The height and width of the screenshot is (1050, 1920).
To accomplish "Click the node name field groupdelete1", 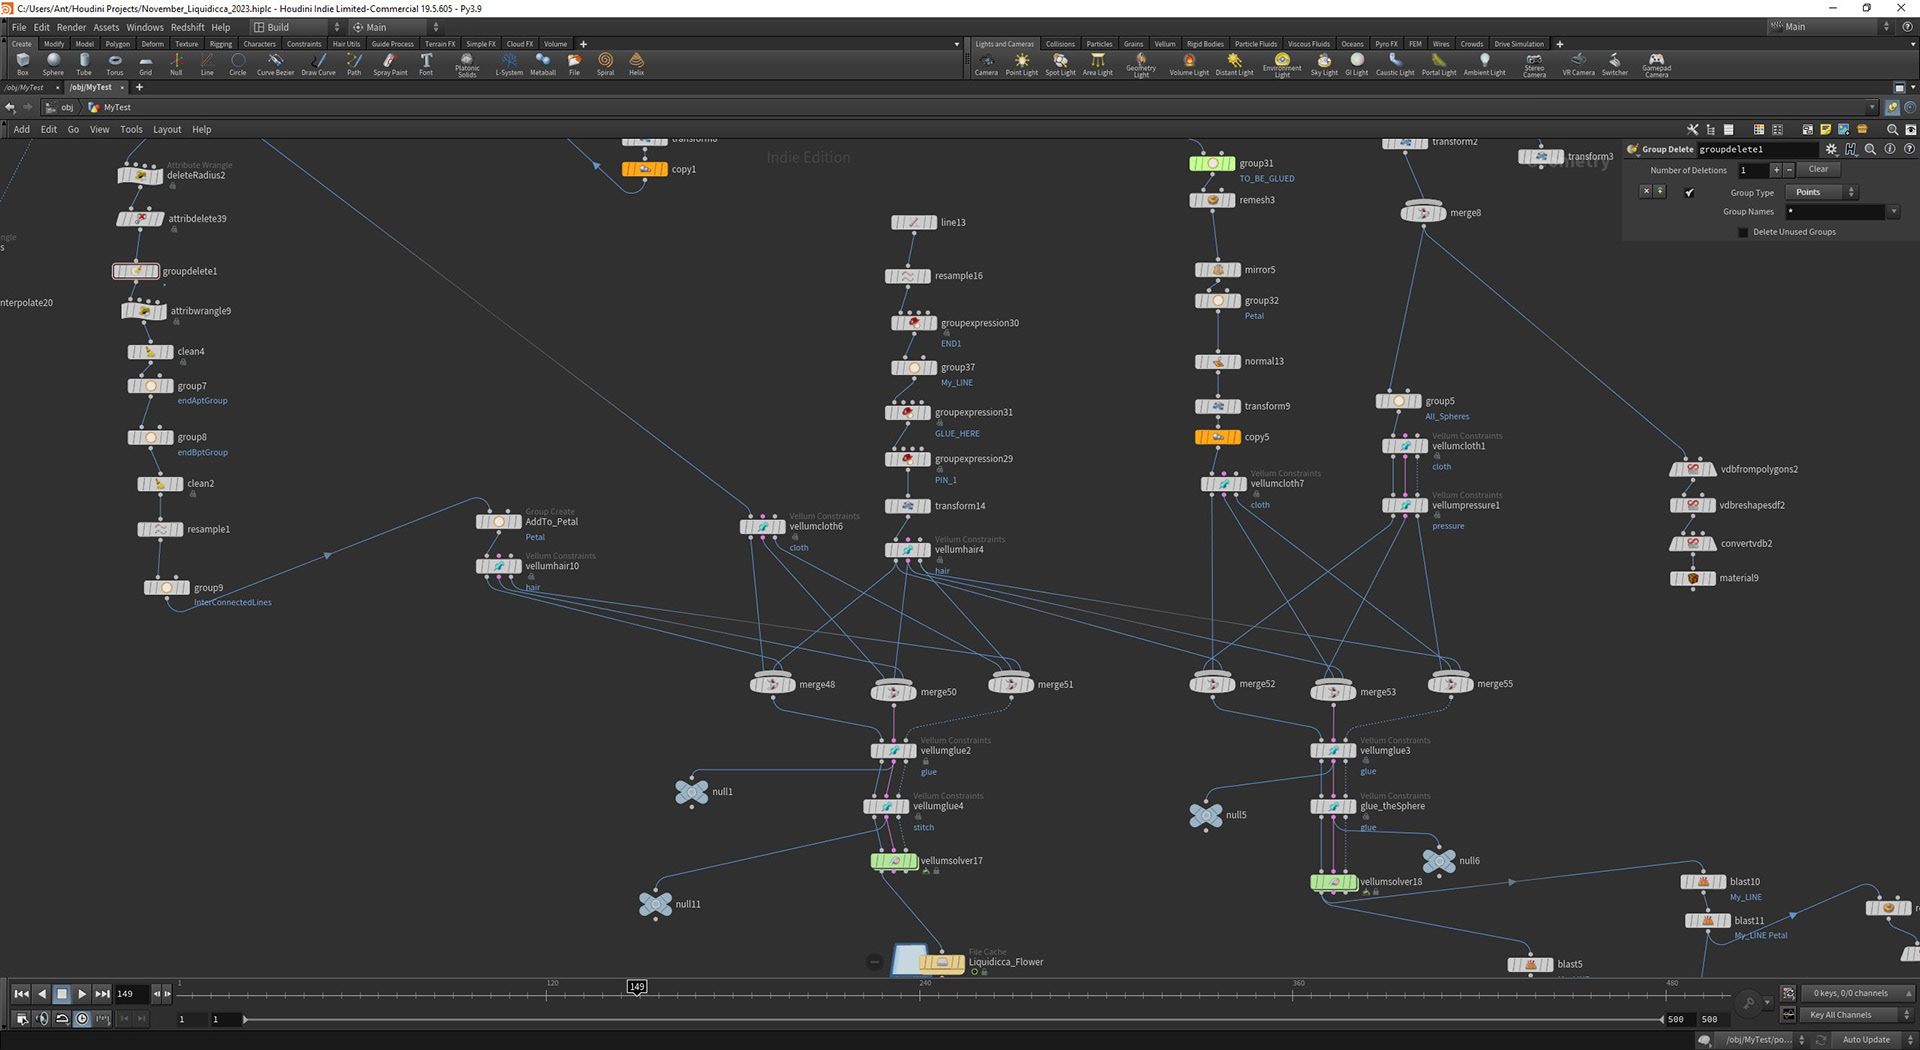I will coord(1757,149).
